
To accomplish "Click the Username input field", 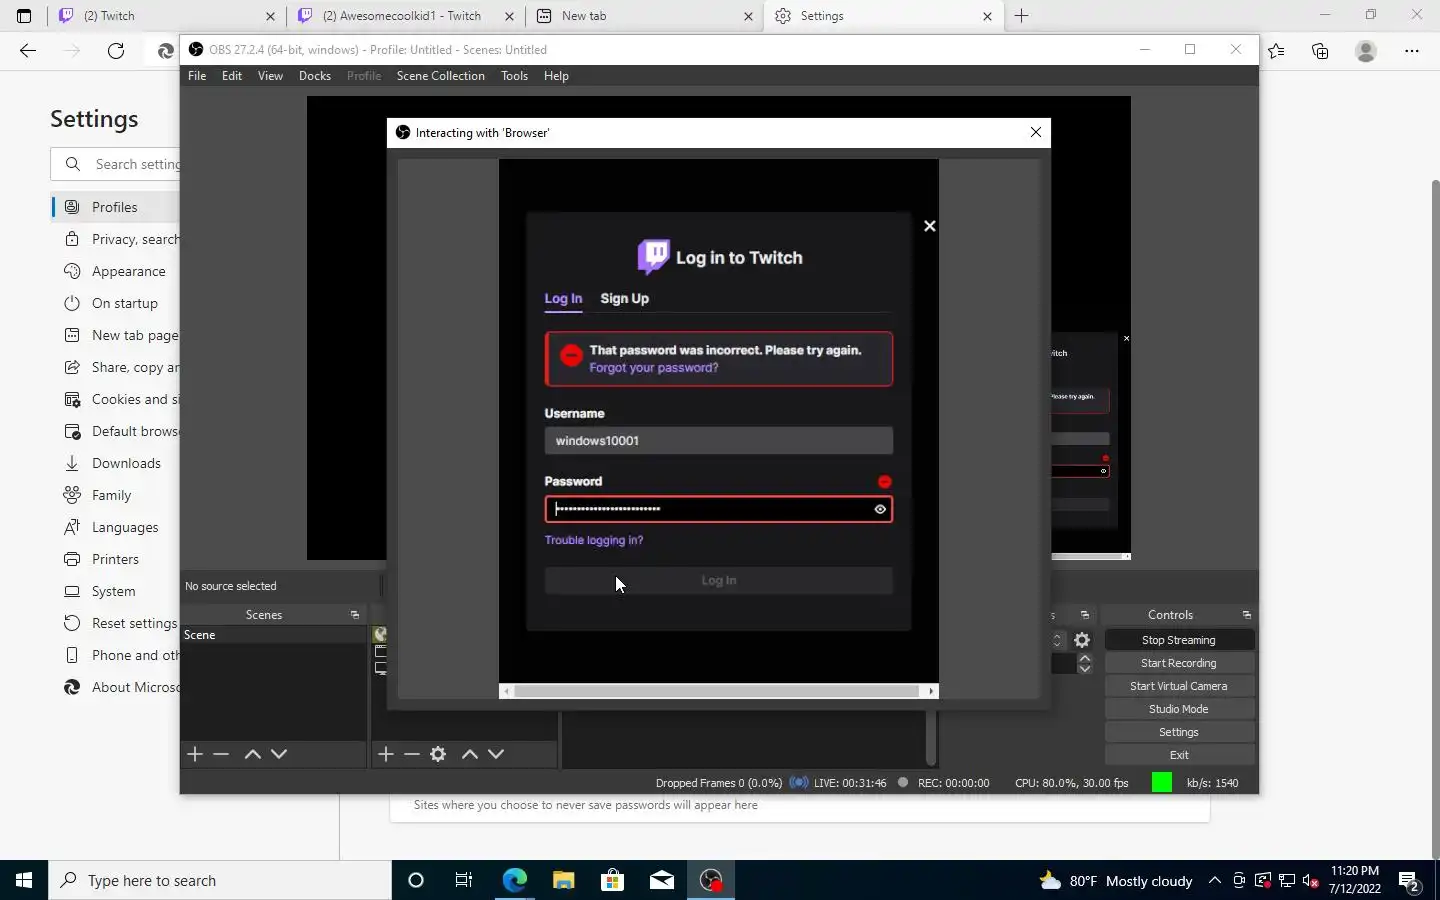I will (718, 440).
